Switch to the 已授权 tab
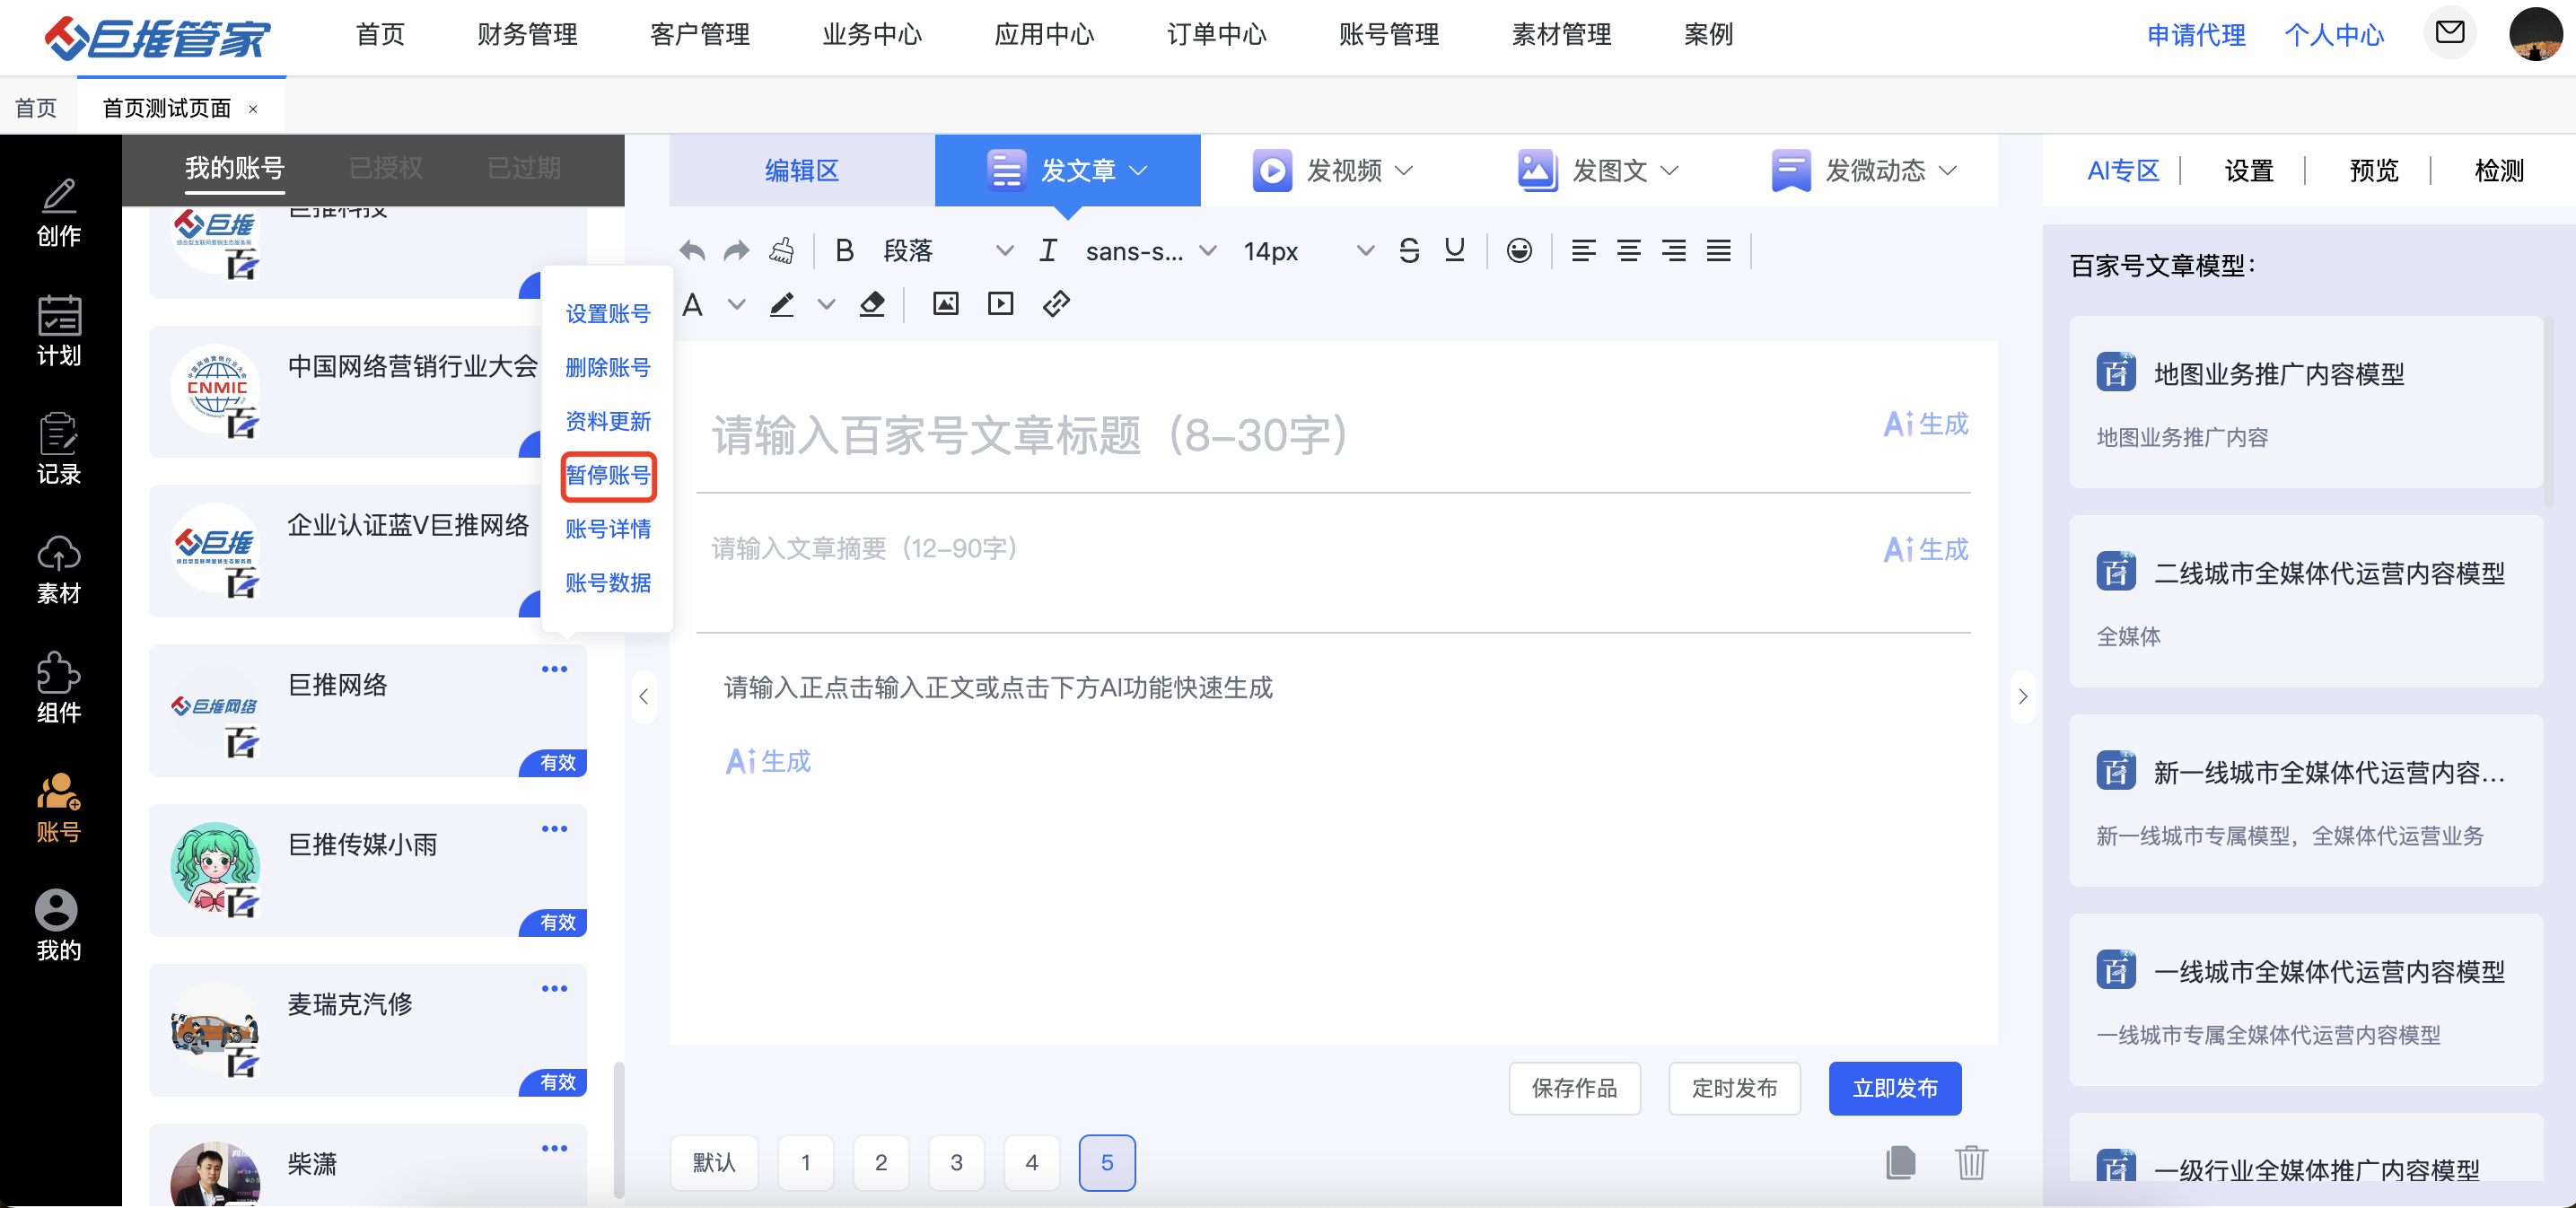This screenshot has width=2576, height=1208. tap(386, 168)
